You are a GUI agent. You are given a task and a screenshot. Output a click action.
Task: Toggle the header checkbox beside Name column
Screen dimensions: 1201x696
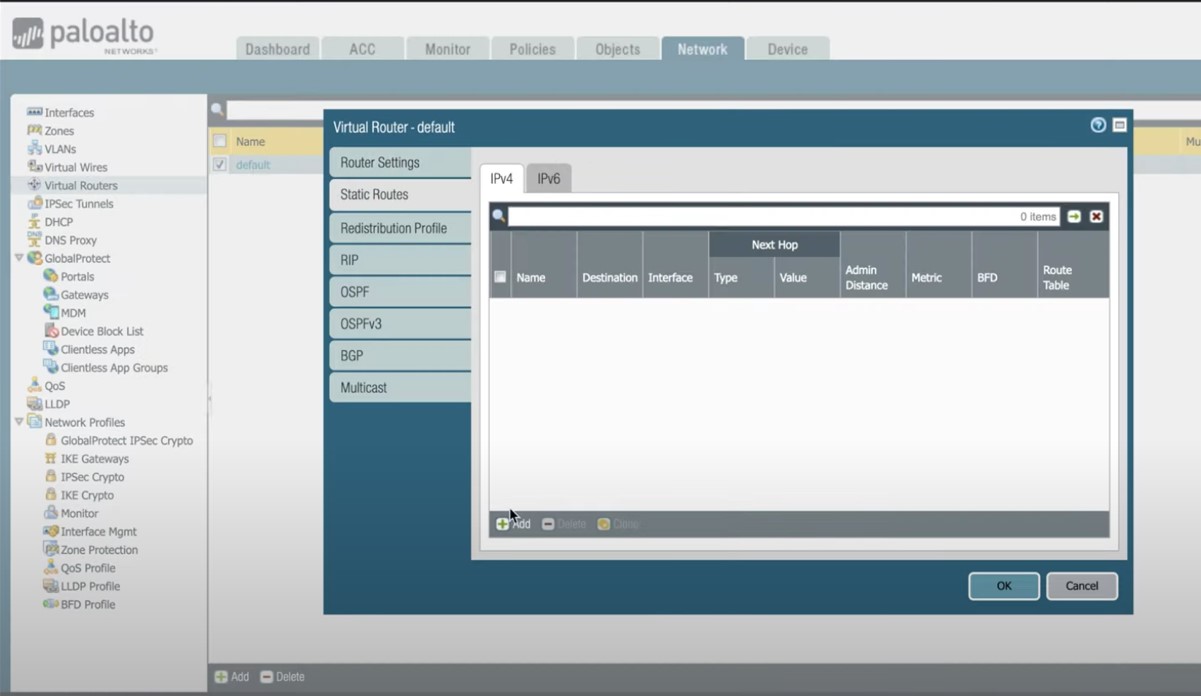220,141
